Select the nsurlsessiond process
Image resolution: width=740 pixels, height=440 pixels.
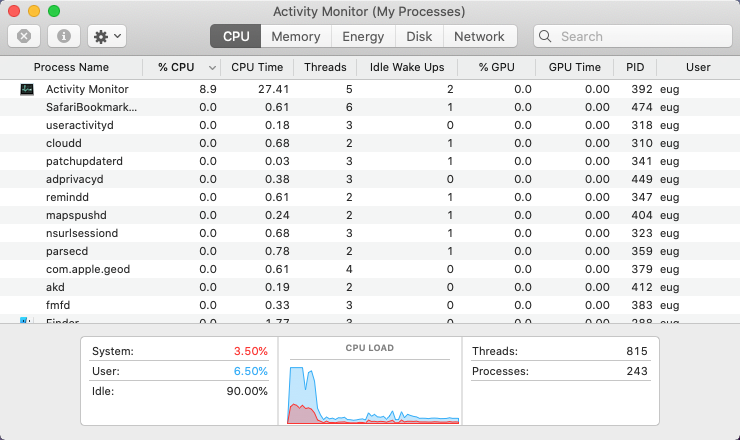click(370, 233)
